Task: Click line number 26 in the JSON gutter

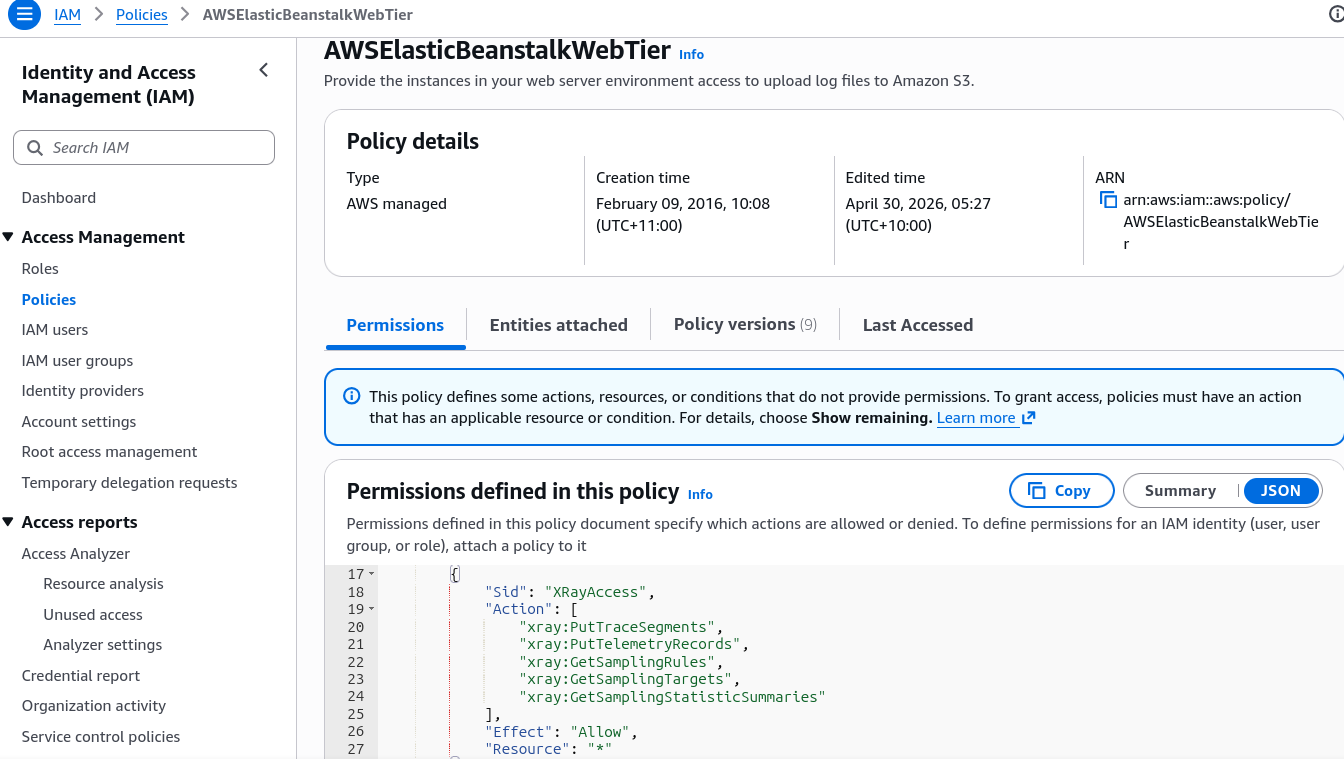Action: (356, 732)
